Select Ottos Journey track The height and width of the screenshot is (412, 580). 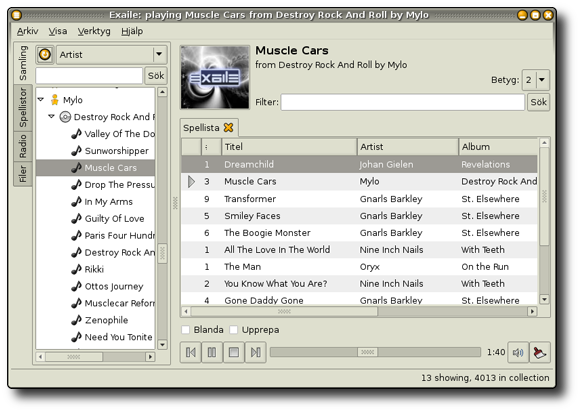coord(114,286)
